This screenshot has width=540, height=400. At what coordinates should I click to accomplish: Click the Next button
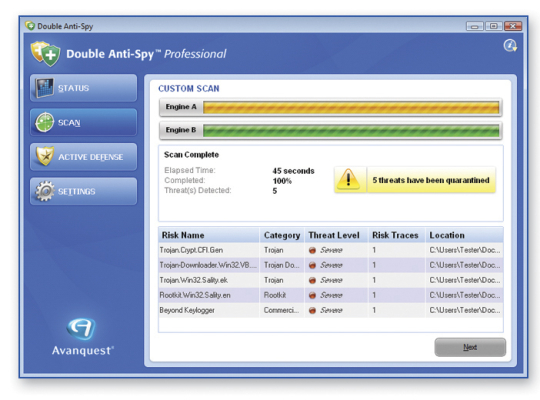[470, 347]
